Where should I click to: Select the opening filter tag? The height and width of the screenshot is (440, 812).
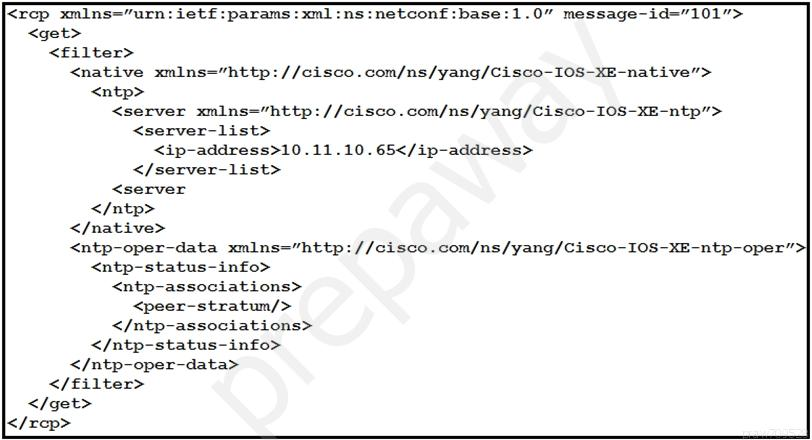92,53
